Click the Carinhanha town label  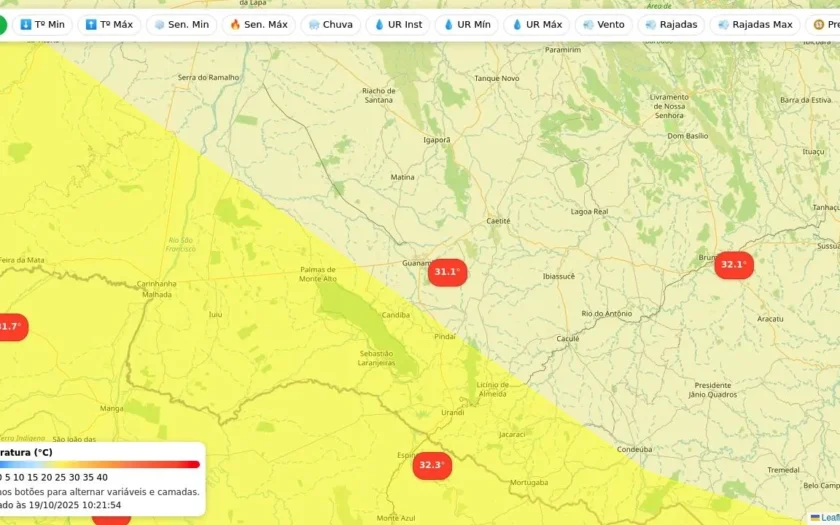[x=156, y=284]
